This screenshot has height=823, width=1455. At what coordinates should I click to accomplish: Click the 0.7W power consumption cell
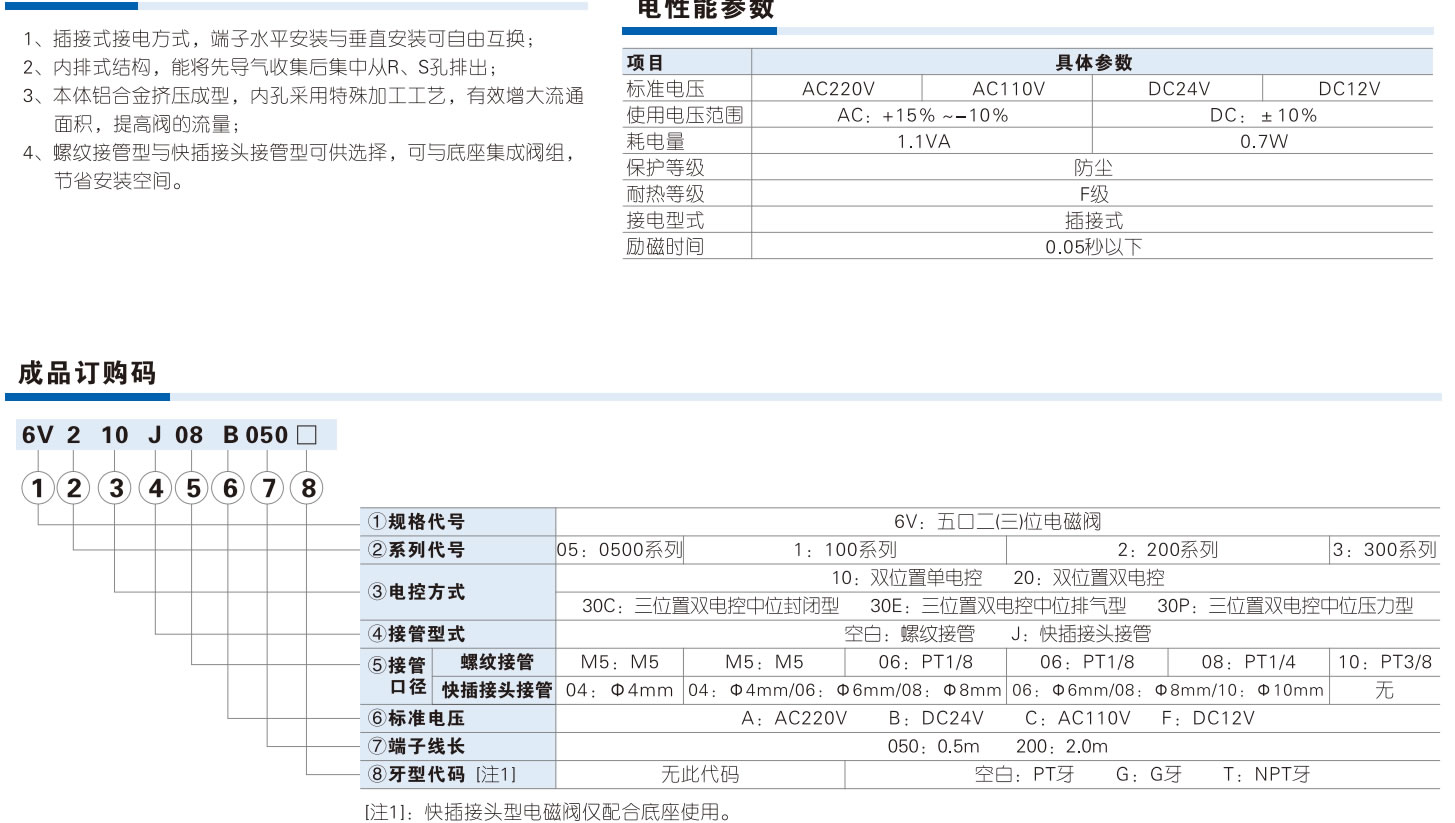pyautogui.click(x=1263, y=141)
